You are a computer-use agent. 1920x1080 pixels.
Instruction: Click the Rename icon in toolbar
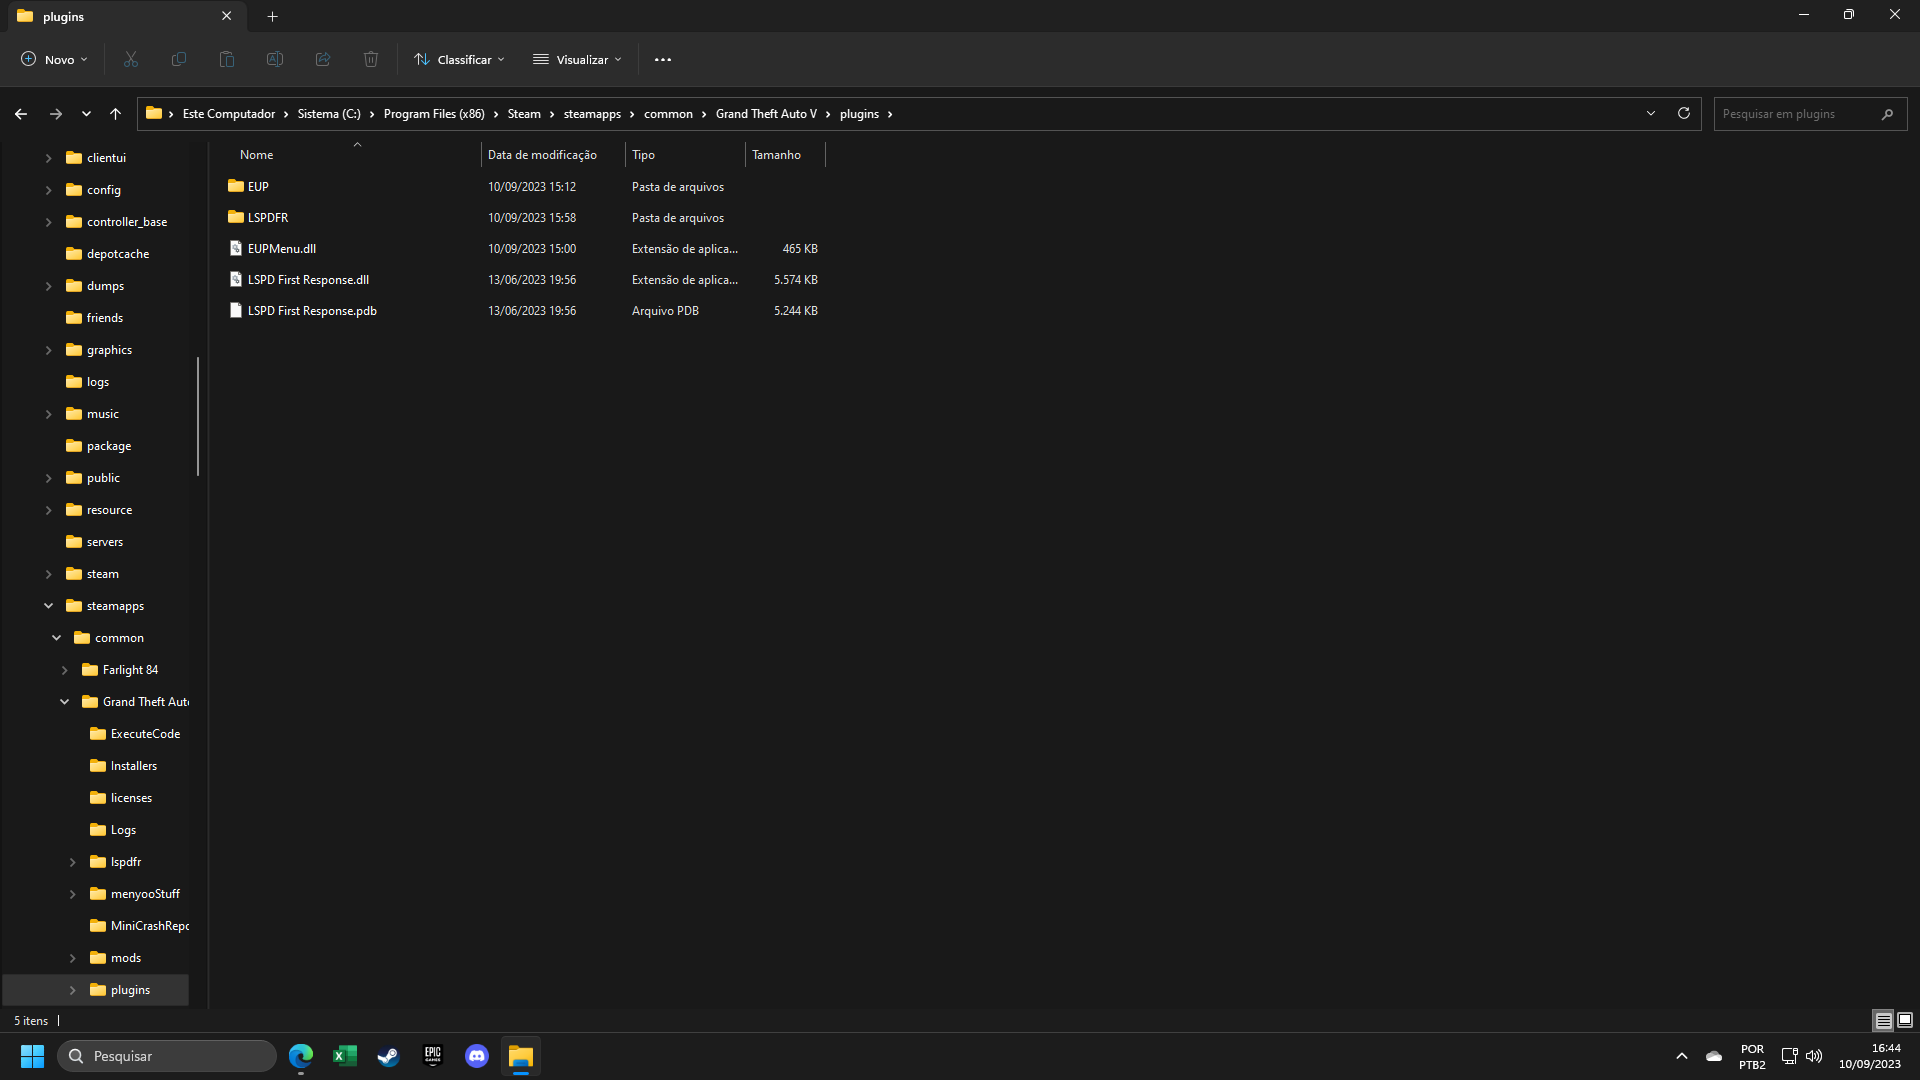tap(275, 59)
